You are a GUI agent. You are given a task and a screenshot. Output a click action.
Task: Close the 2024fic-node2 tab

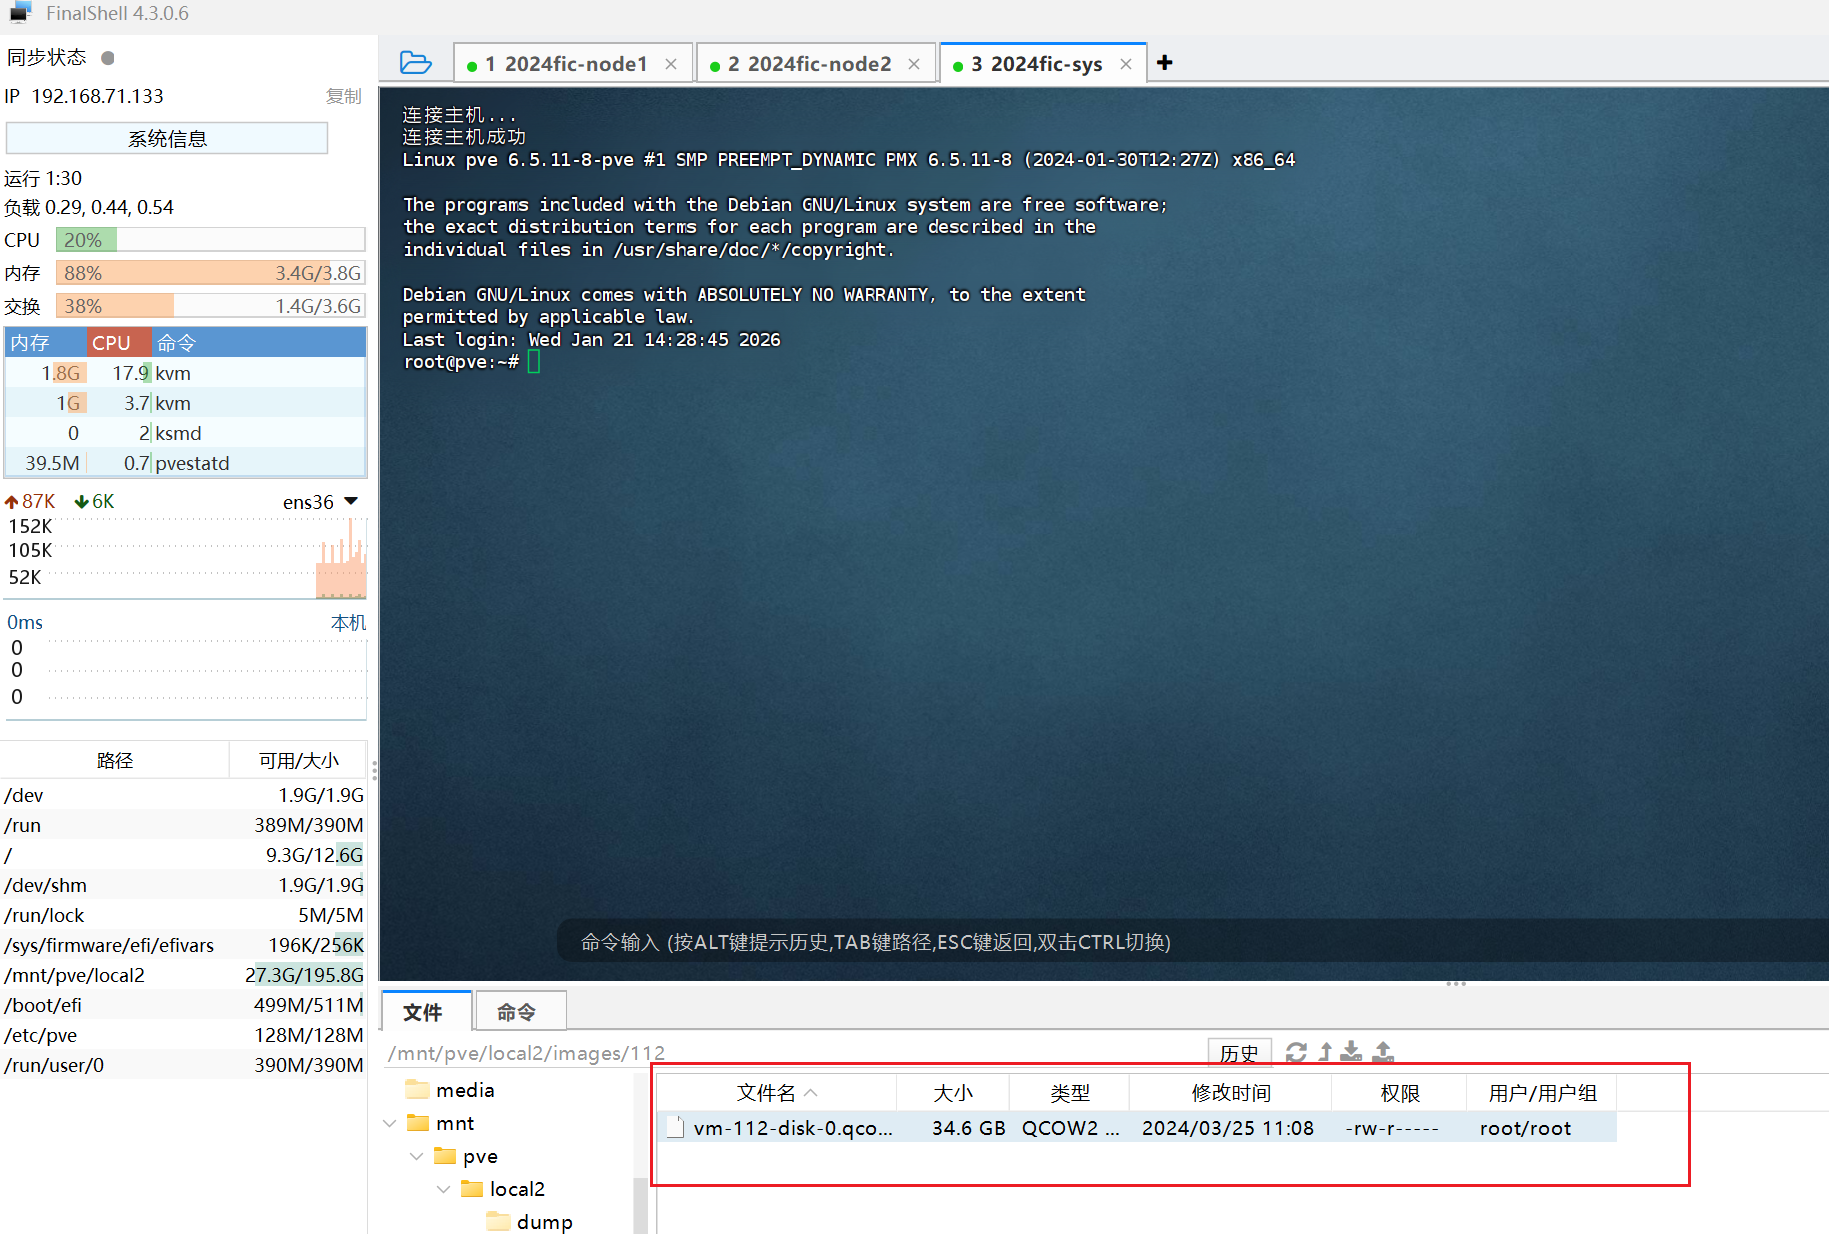coord(914,64)
